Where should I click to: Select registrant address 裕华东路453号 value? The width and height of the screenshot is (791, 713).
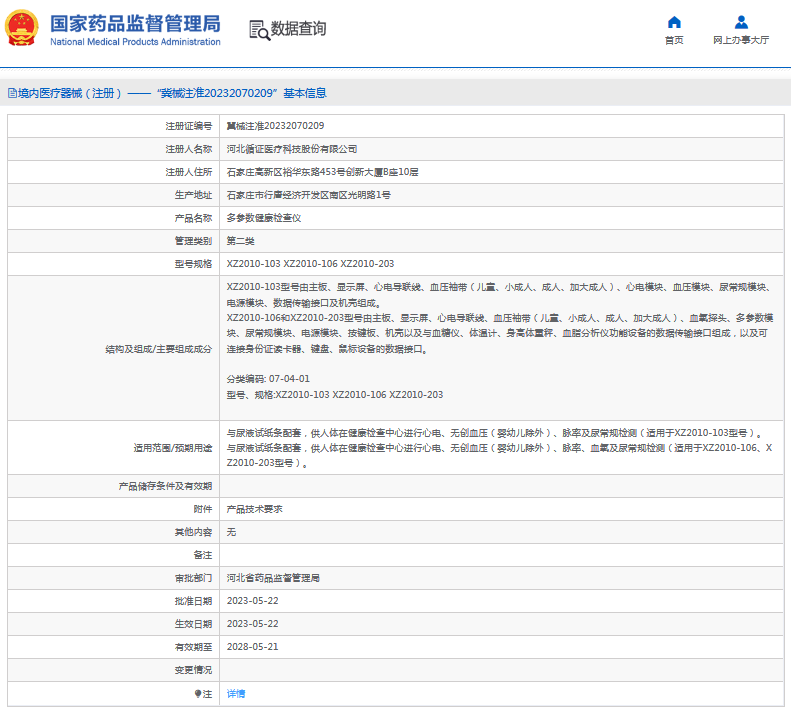click(x=322, y=172)
